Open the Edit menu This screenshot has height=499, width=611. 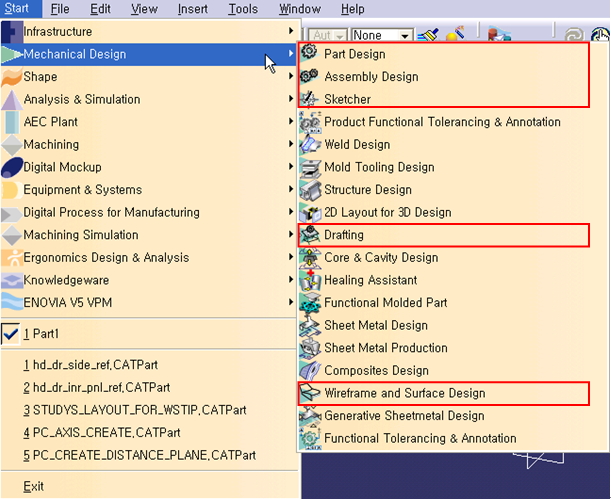pos(100,9)
